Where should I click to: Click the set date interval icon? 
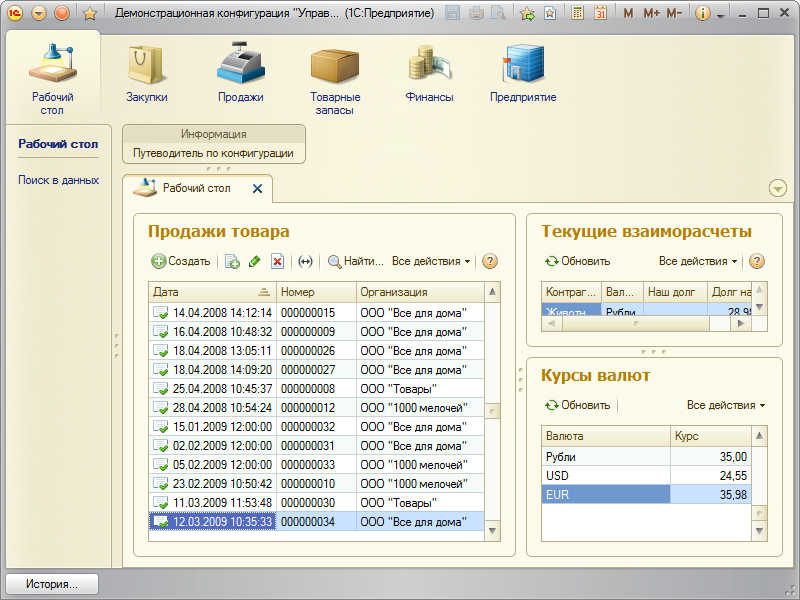click(x=306, y=261)
